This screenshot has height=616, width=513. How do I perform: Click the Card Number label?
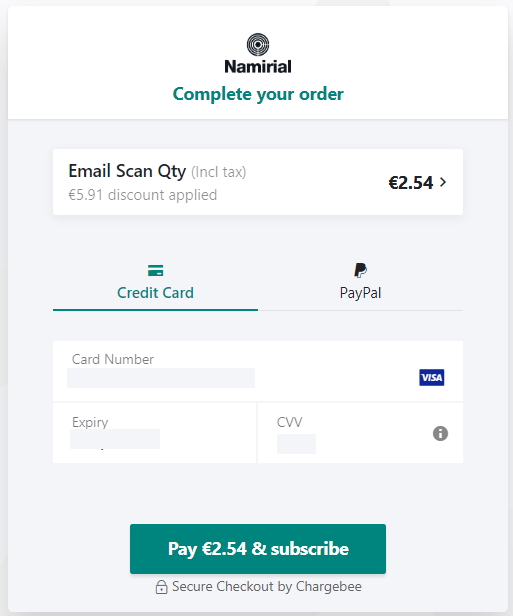pos(113,359)
